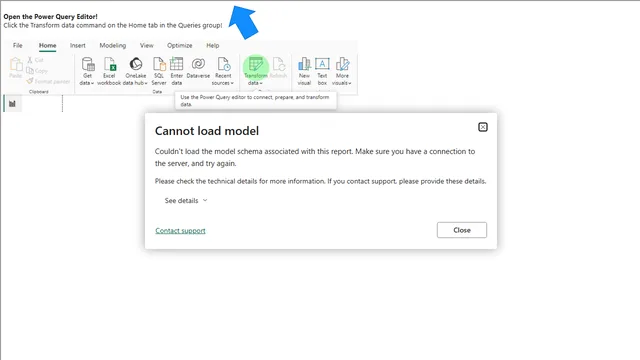Expand See details in error dialog
Viewport: 640px width, 360px height.
click(x=186, y=200)
